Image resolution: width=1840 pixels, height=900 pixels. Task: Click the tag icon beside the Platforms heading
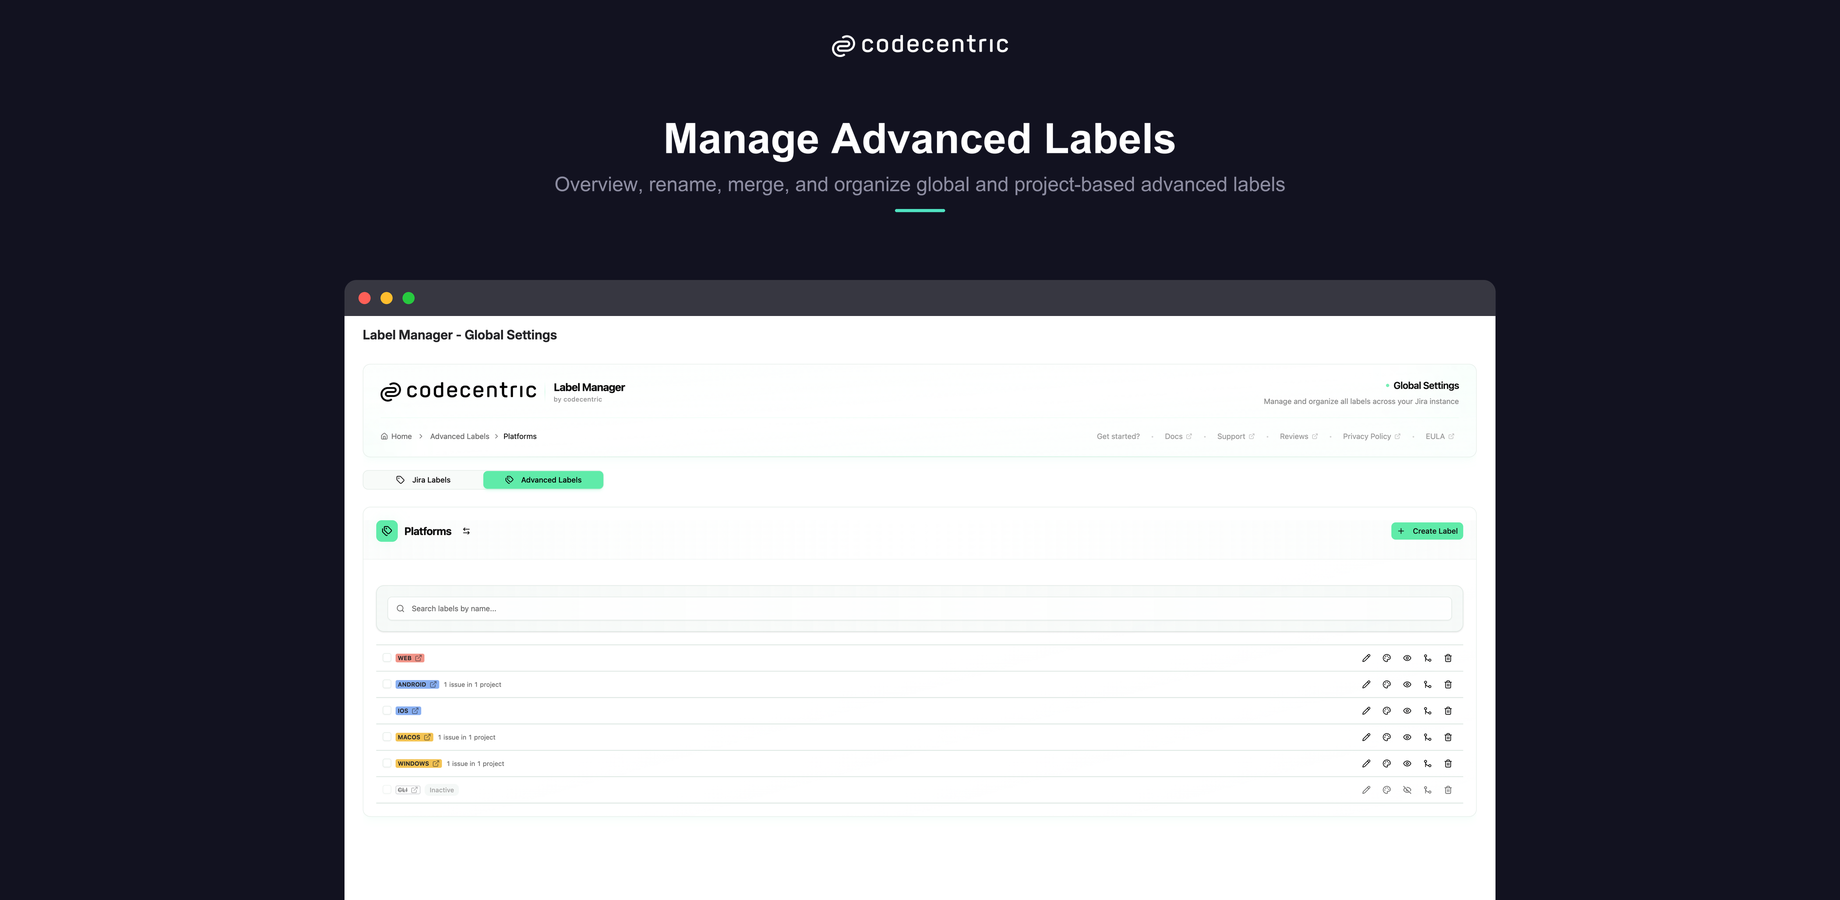pyautogui.click(x=387, y=531)
